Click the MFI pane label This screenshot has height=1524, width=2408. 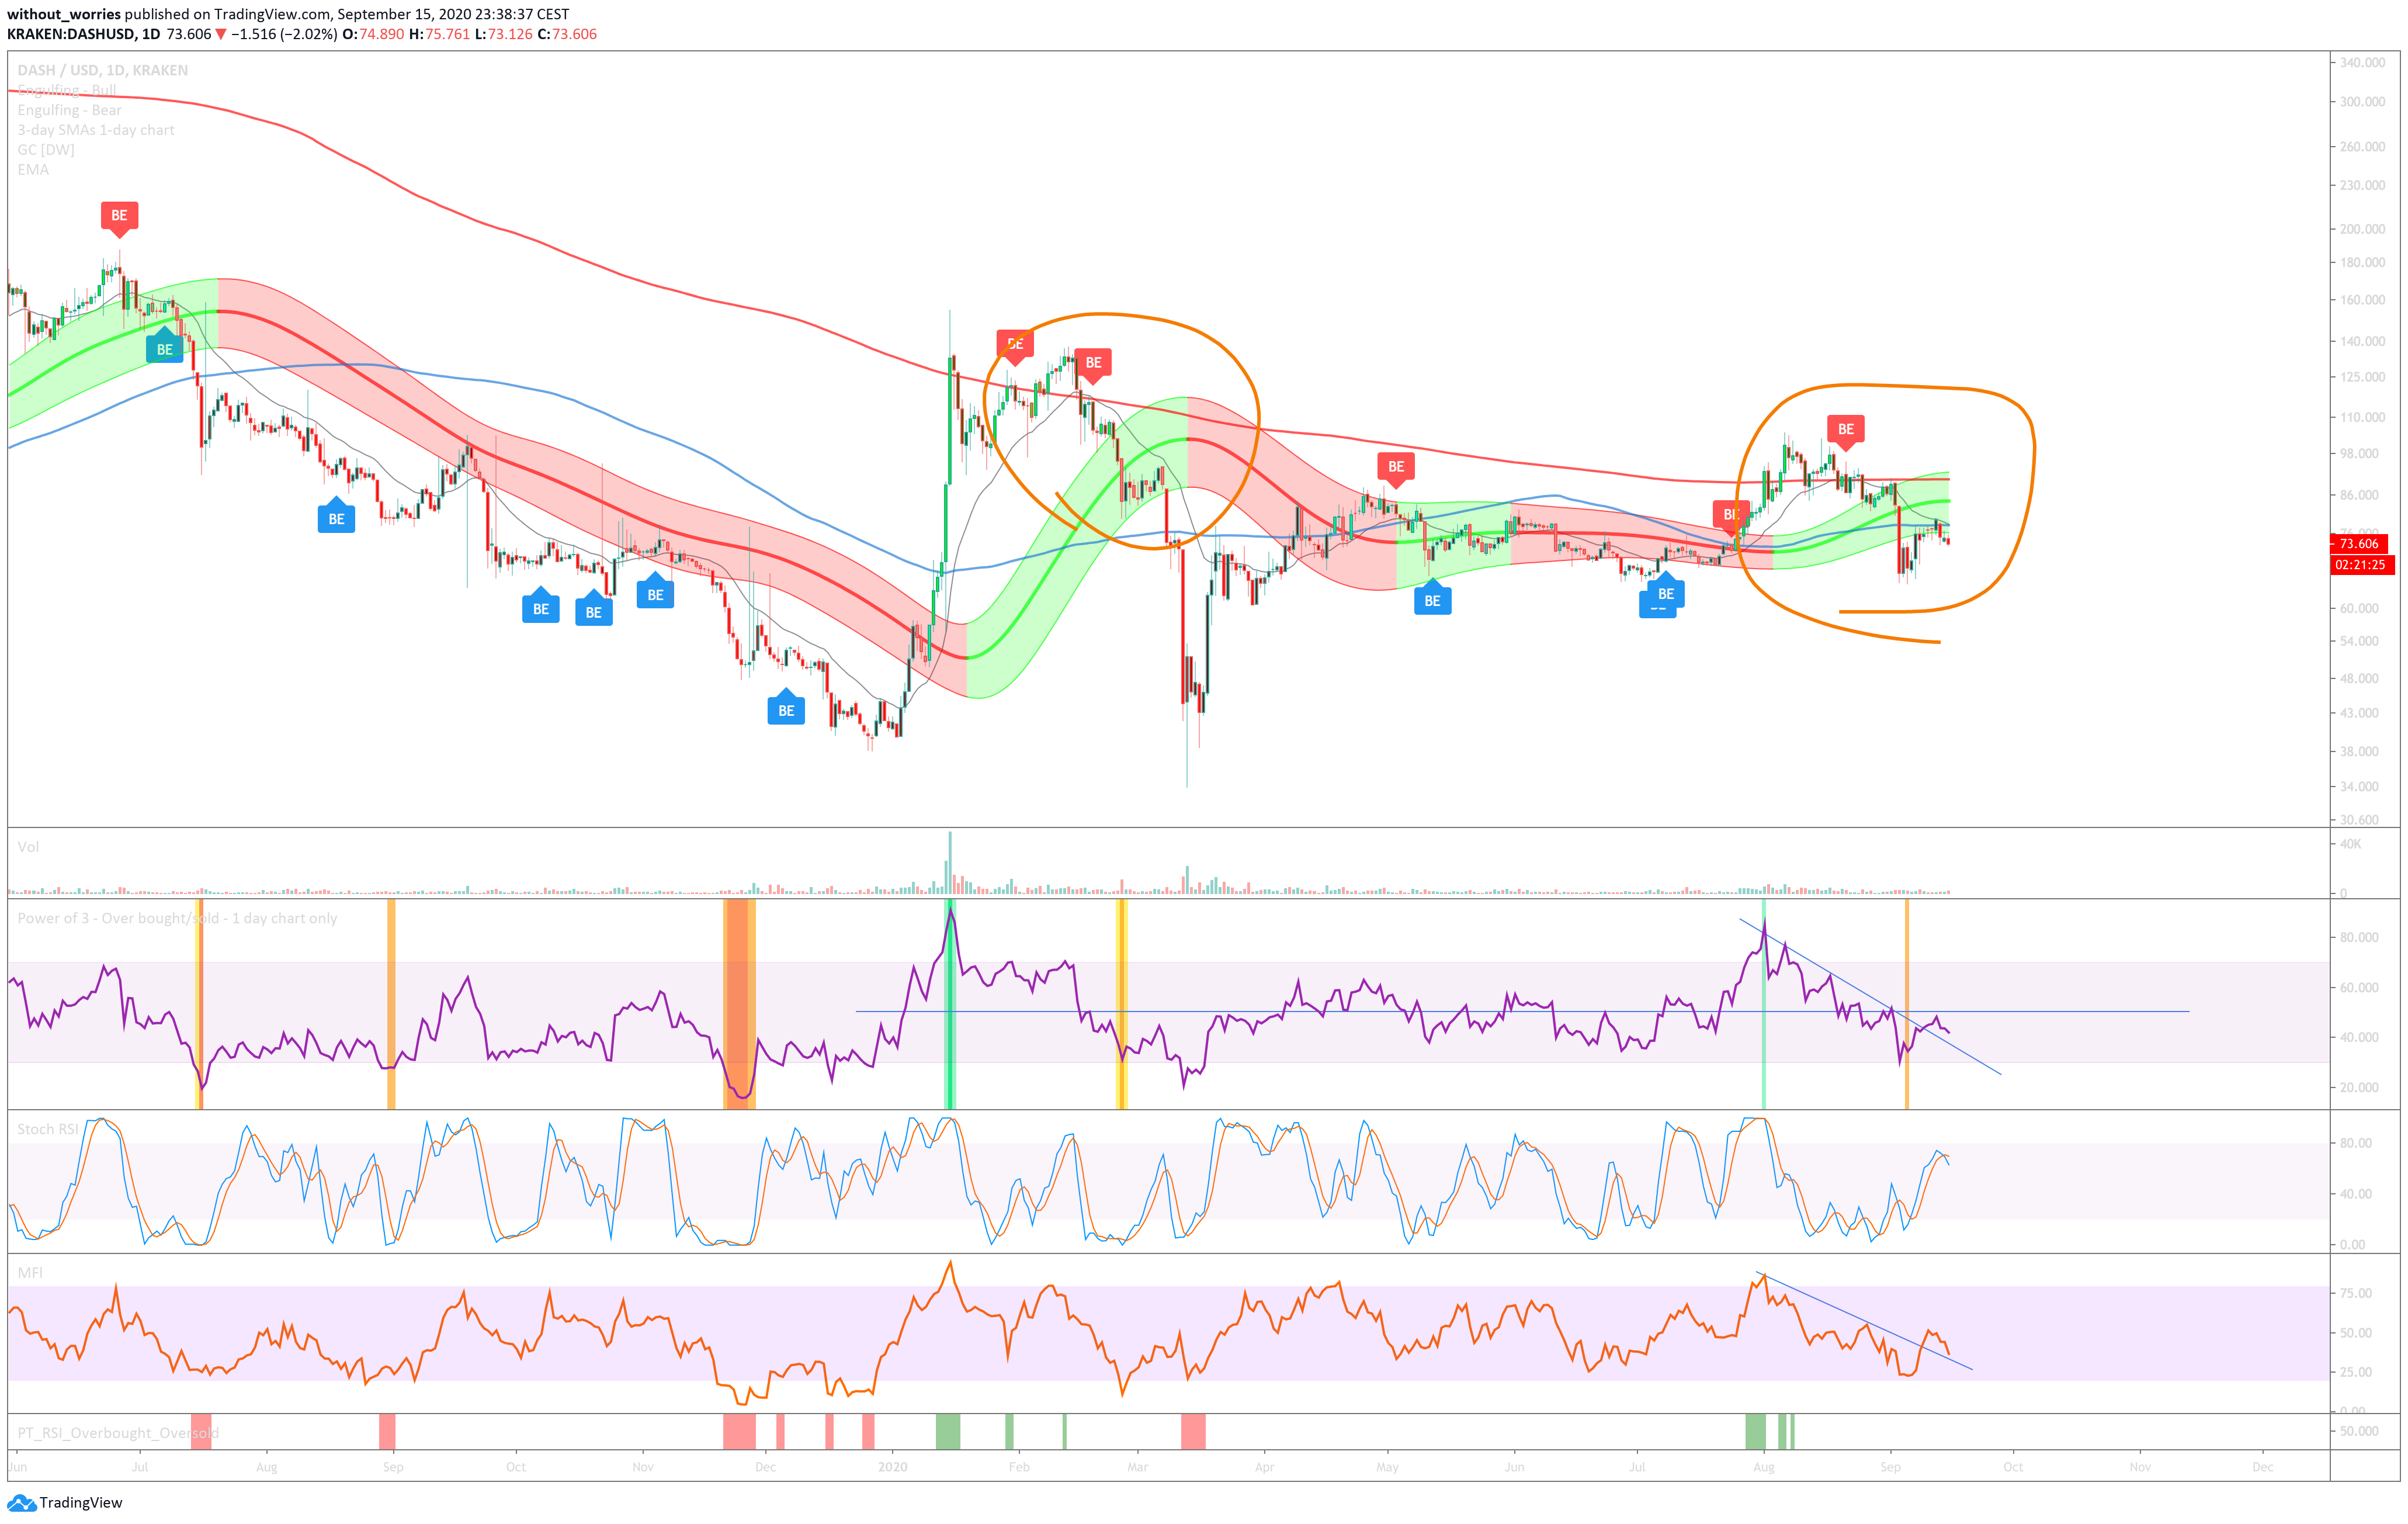tap(30, 1273)
